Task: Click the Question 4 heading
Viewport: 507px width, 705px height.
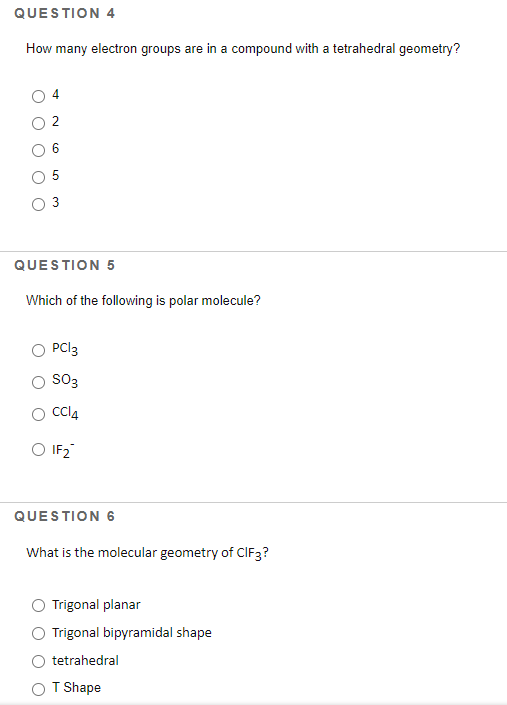Action: click(x=65, y=13)
